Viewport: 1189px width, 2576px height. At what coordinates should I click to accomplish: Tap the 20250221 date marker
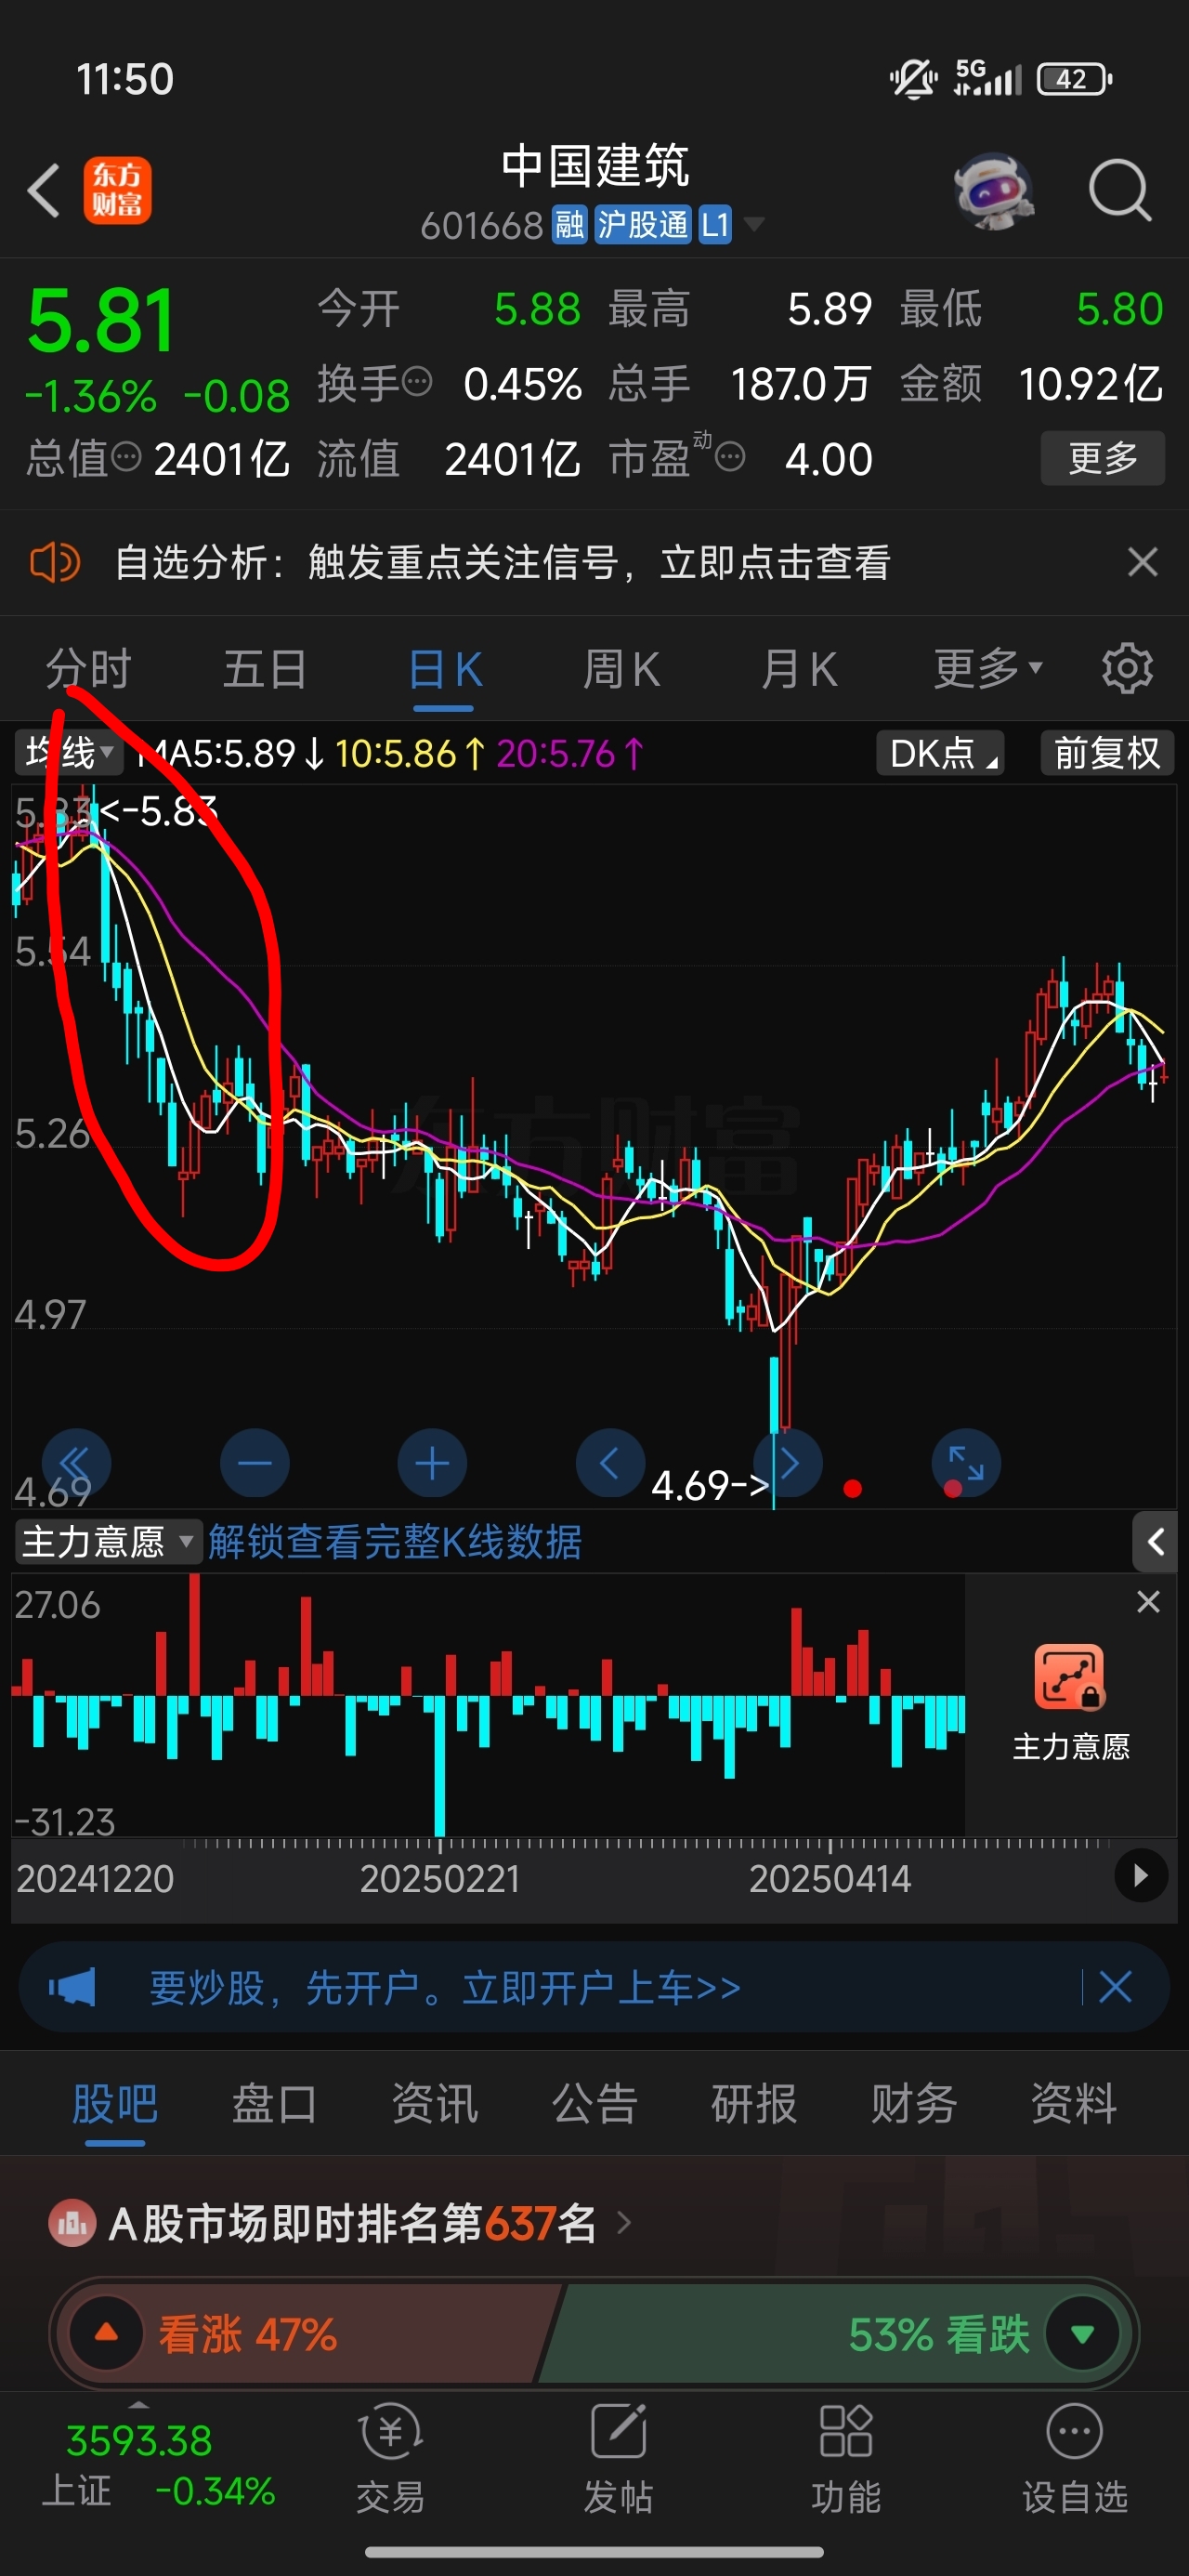point(440,1878)
